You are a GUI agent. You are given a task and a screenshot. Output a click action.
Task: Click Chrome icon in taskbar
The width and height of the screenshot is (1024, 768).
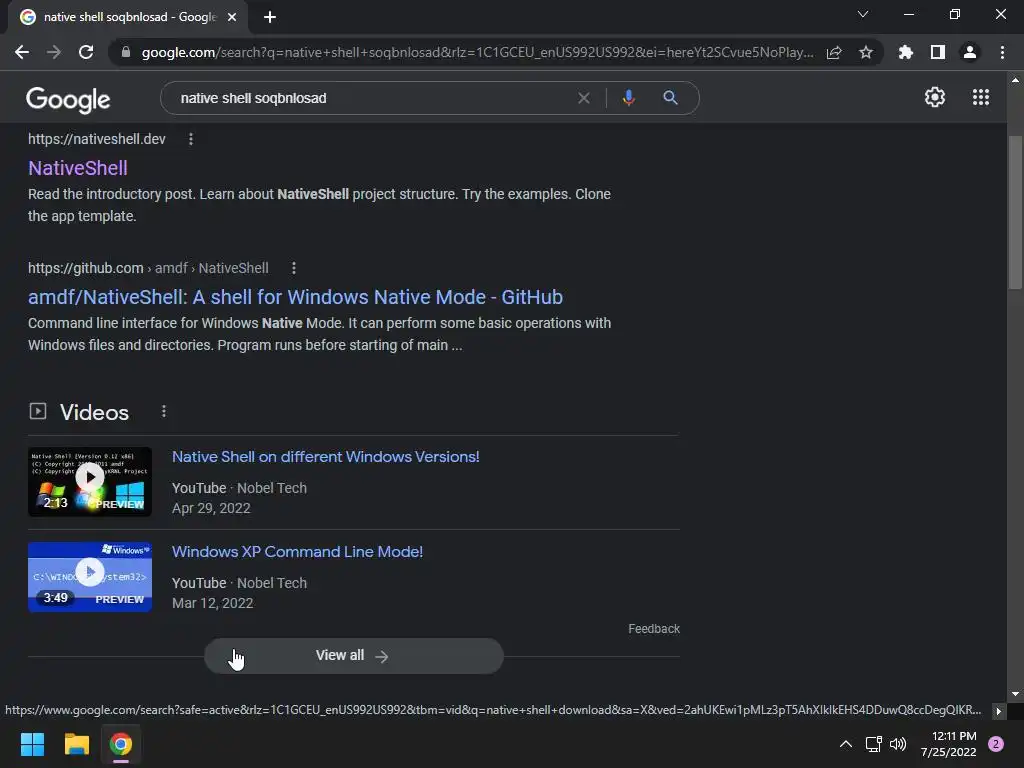point(121,744)
